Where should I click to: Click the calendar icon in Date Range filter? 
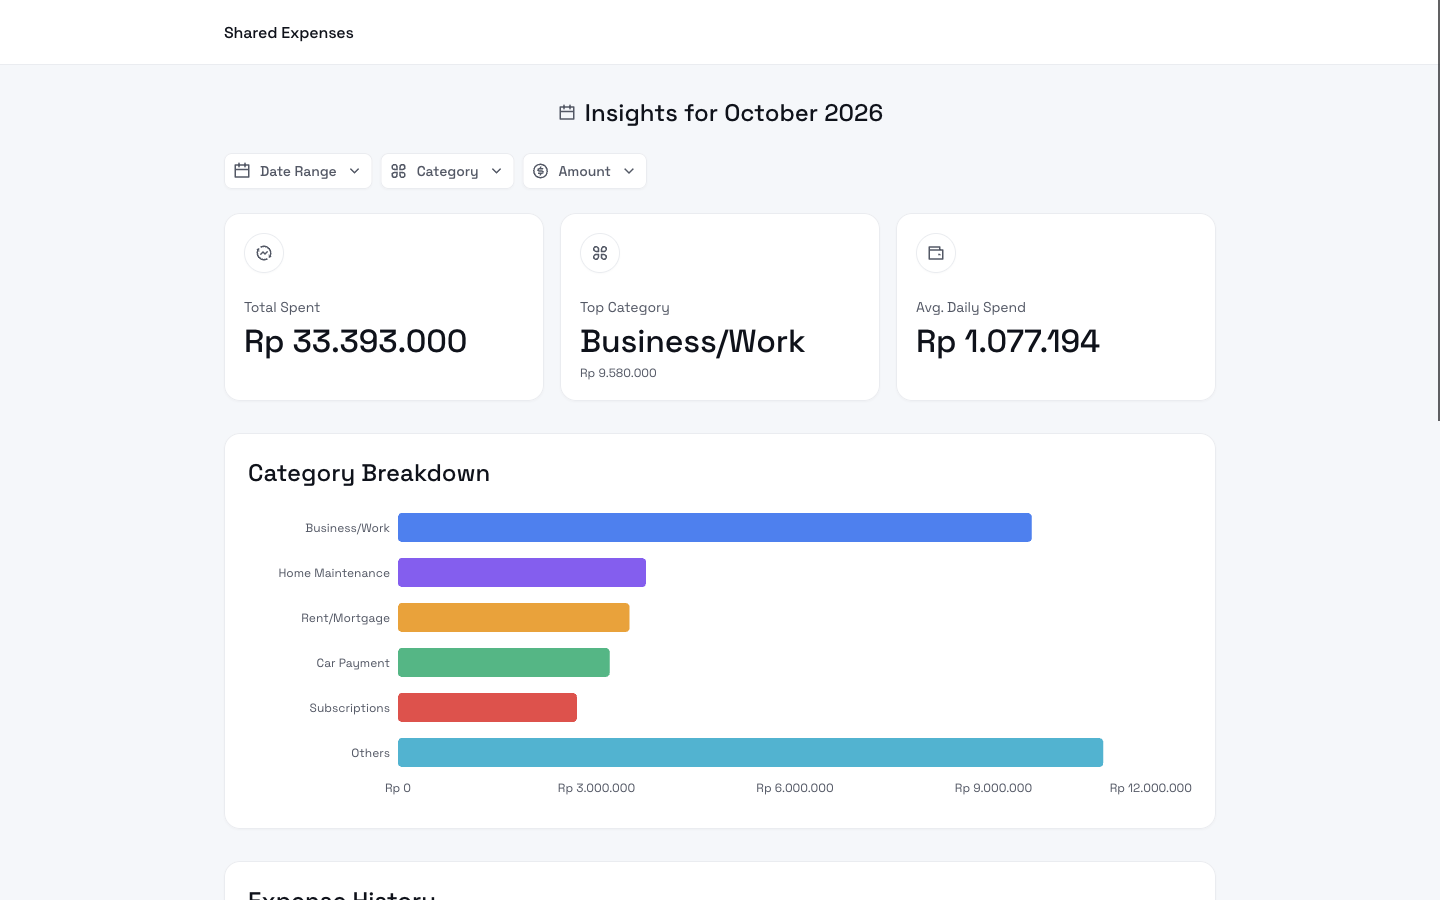click(242, 171)
